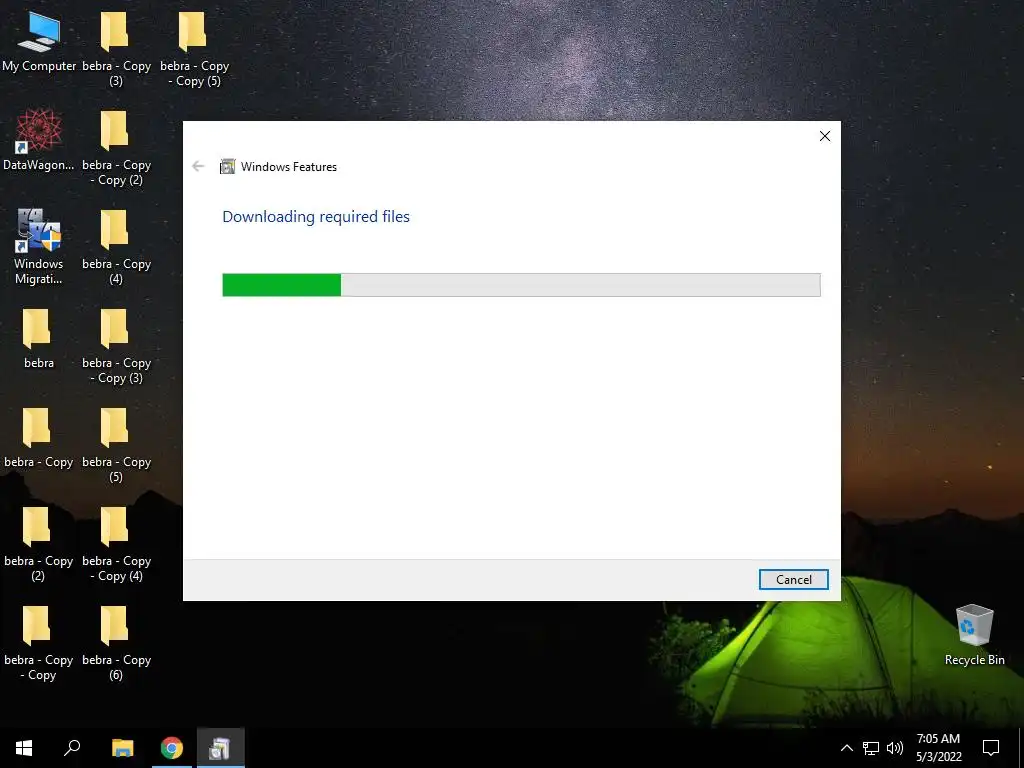Select the Recycle Bin icon

[974, 635]
